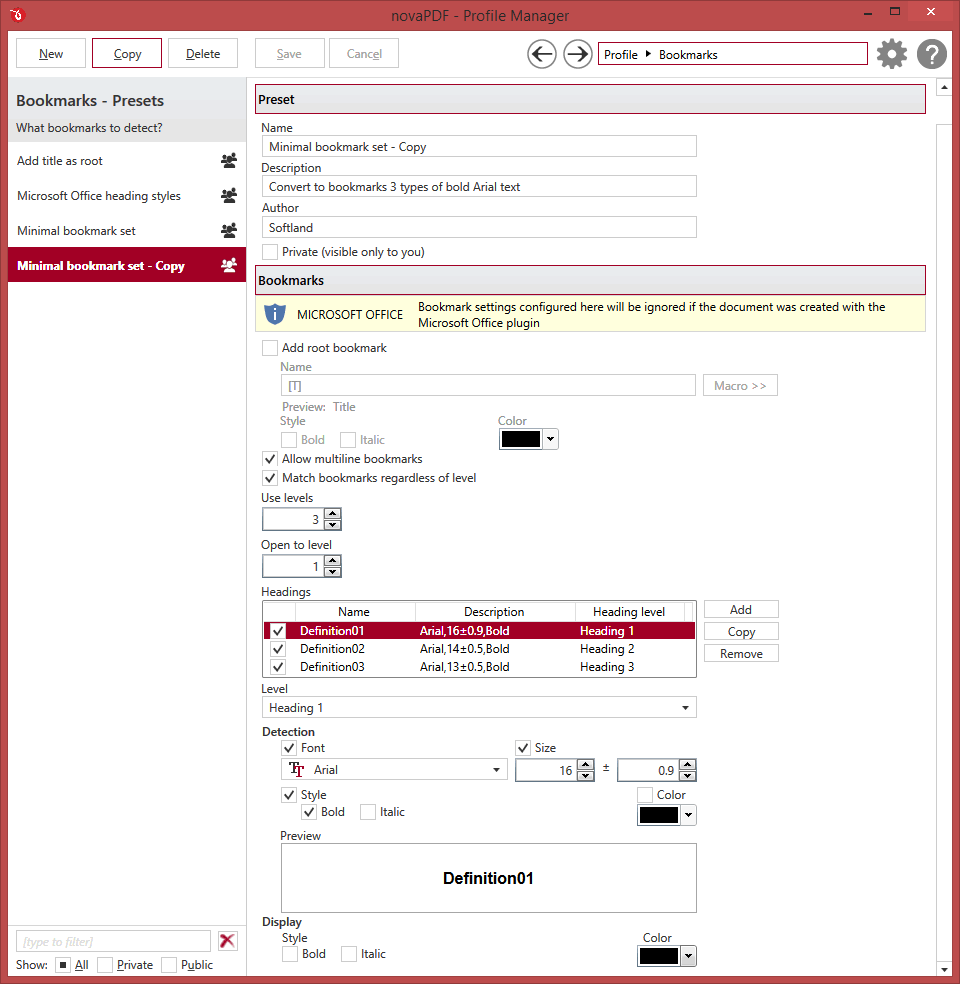Check Bold under Display Style
960x984 pixels.
290,954
